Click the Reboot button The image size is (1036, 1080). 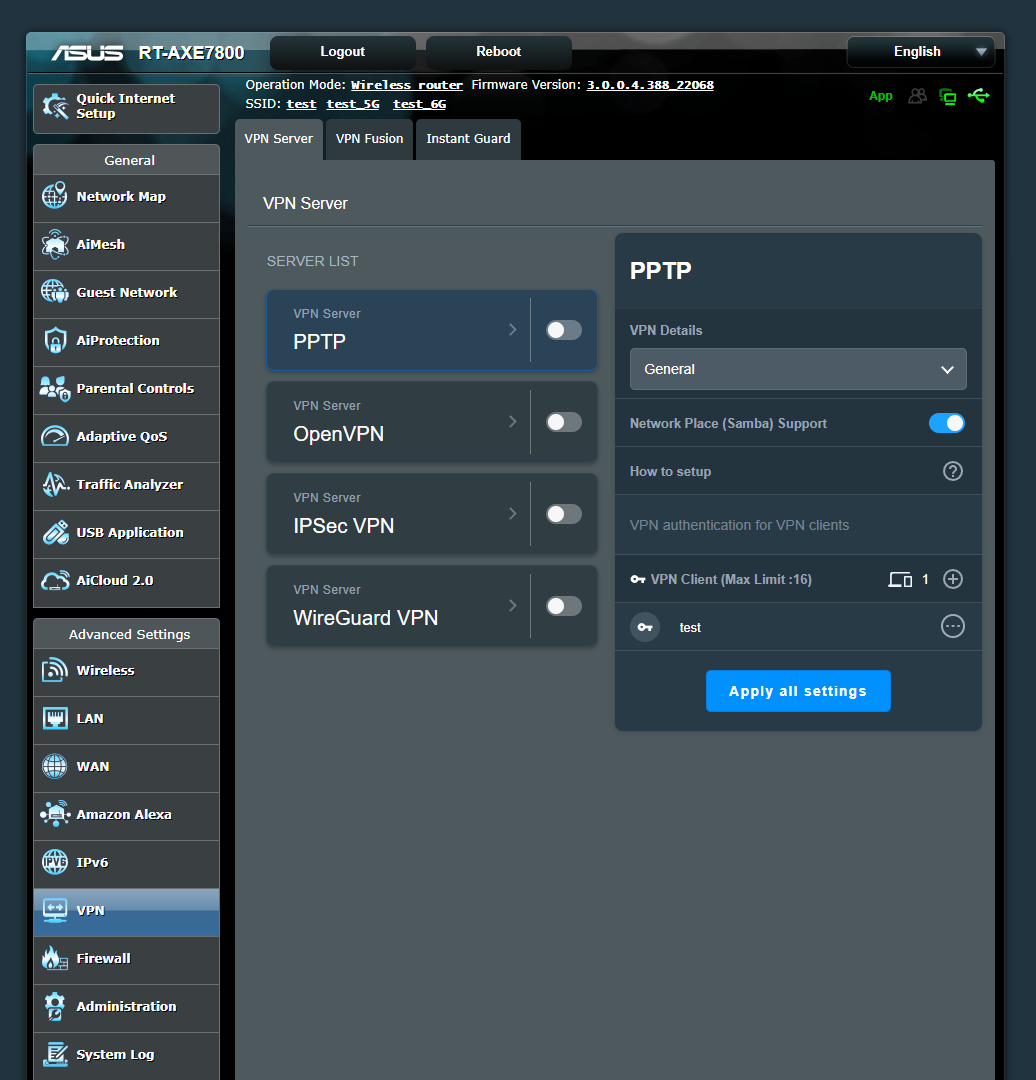point(499,52)
